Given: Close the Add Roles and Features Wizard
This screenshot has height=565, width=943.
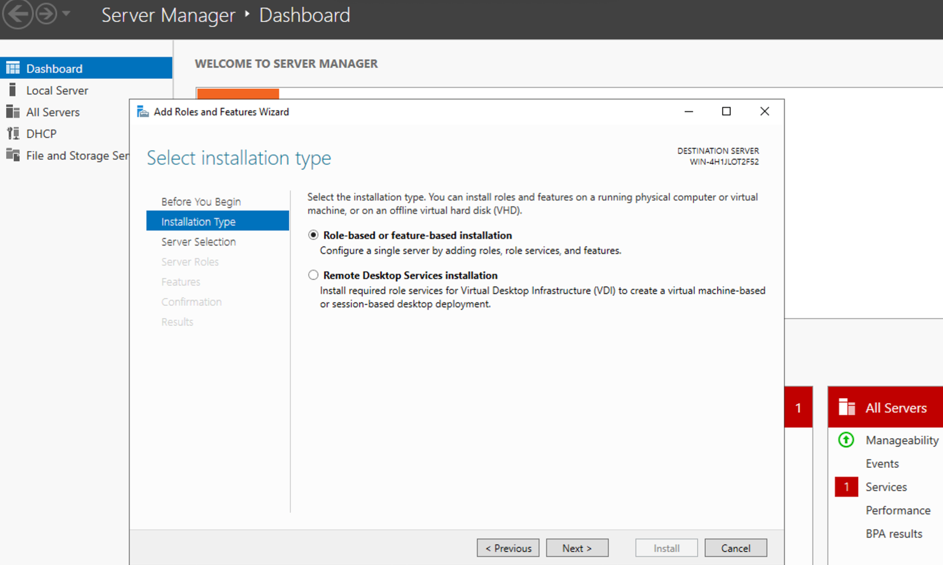Looking at the screenshot, I should (764, 111).
